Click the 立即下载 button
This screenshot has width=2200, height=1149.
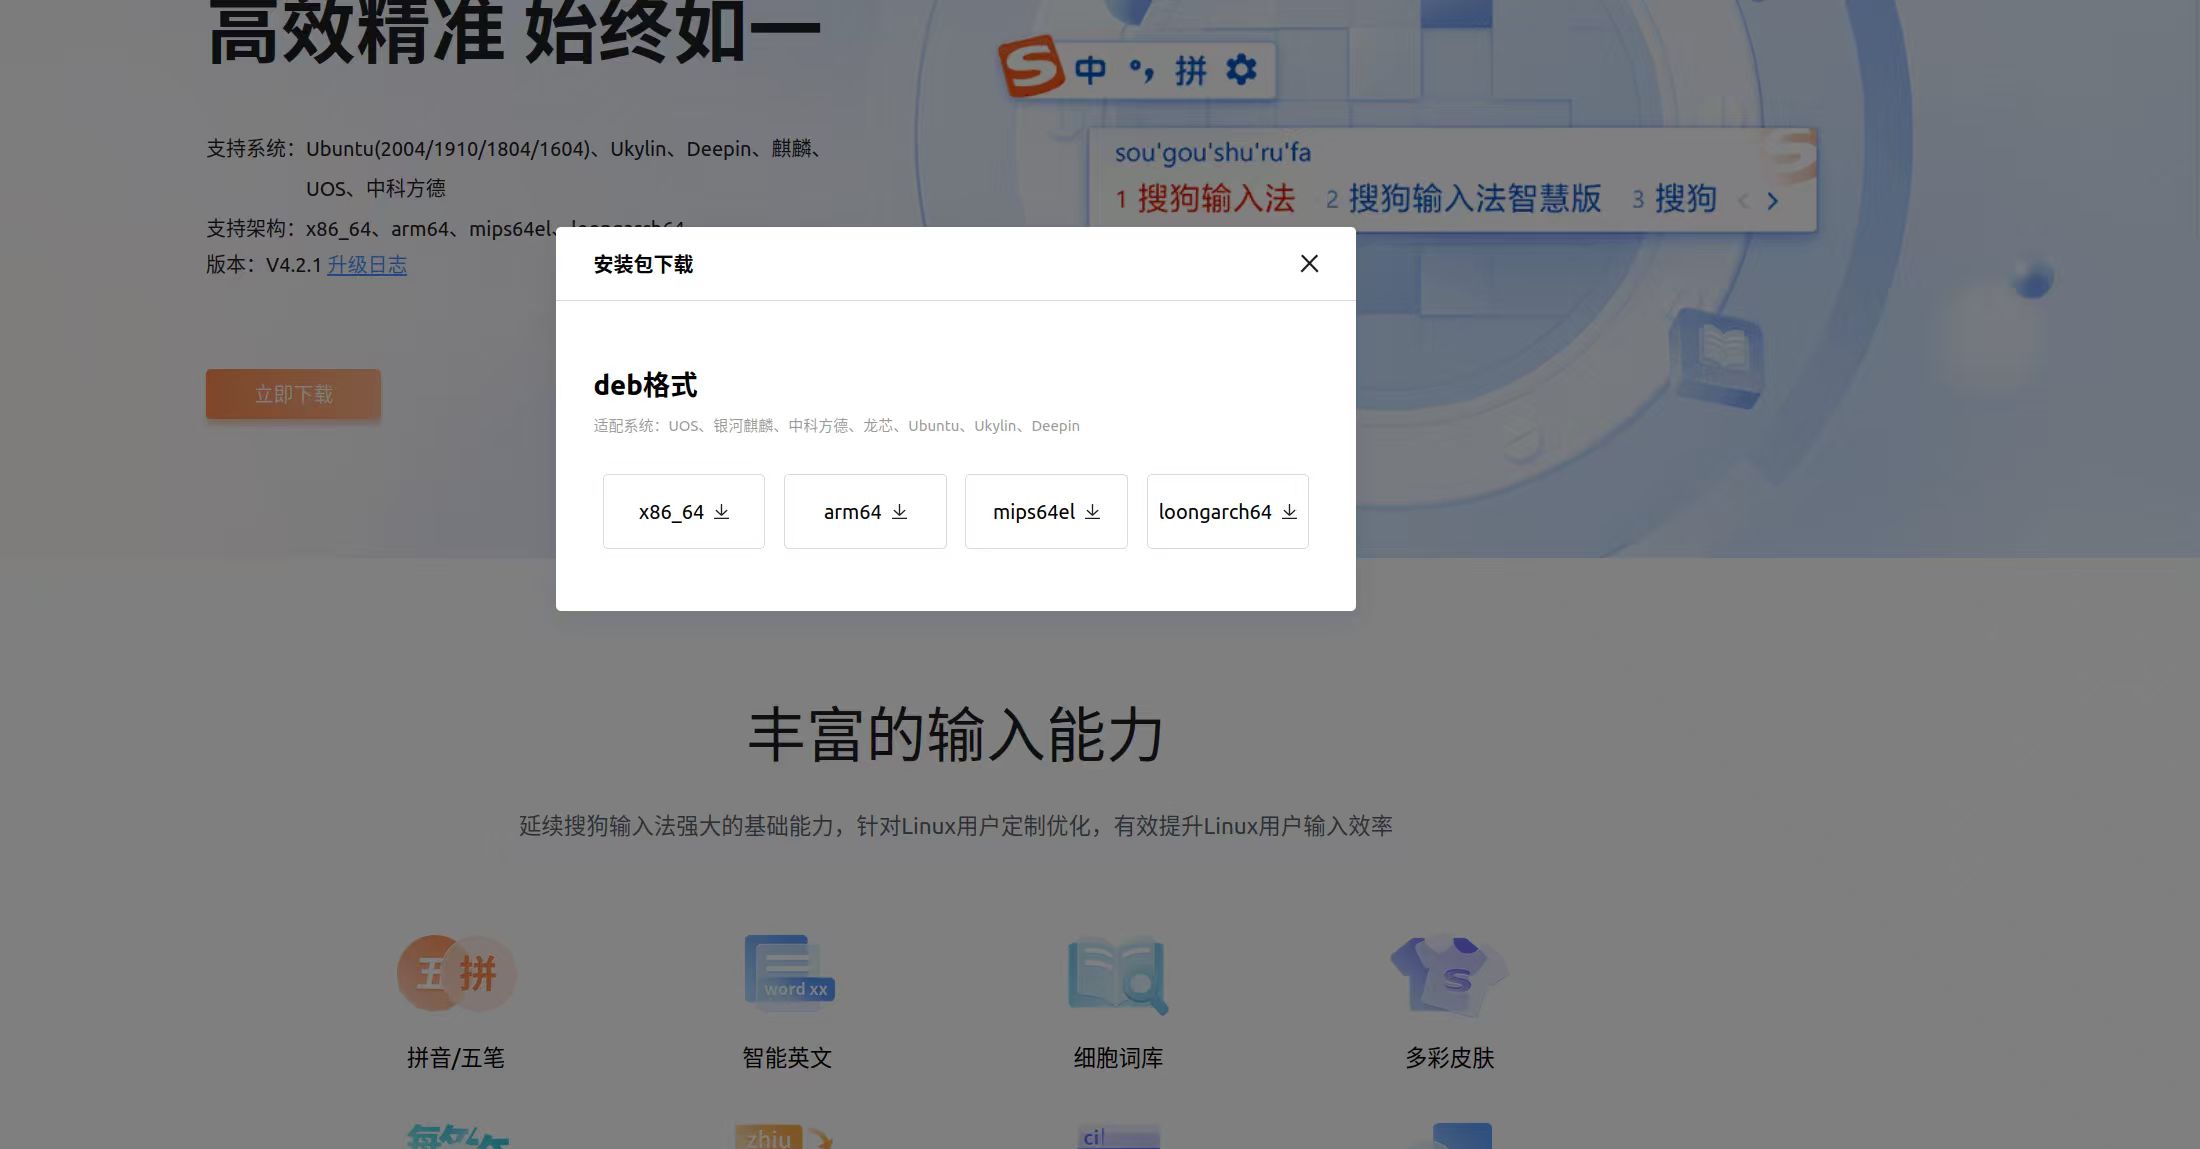[293, 394]
